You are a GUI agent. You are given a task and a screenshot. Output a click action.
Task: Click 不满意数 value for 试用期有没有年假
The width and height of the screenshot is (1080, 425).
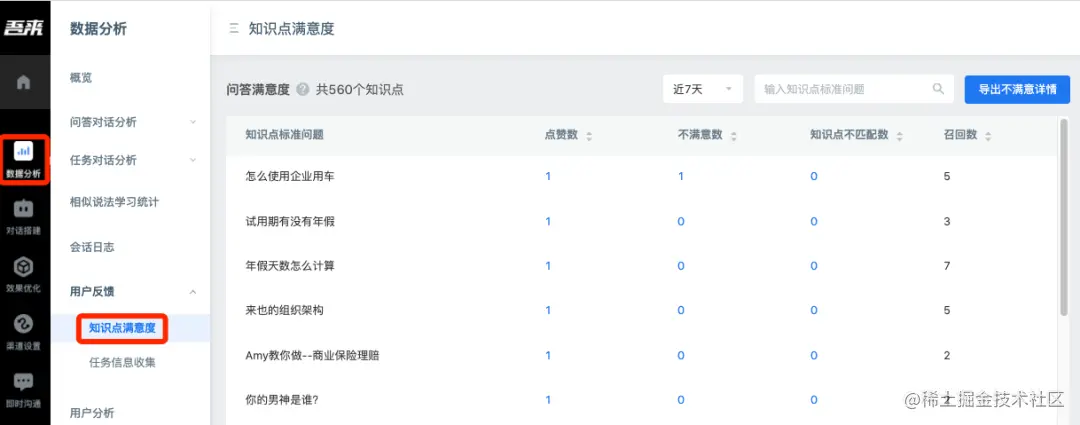pyautogui.click(x=681, y=221)
